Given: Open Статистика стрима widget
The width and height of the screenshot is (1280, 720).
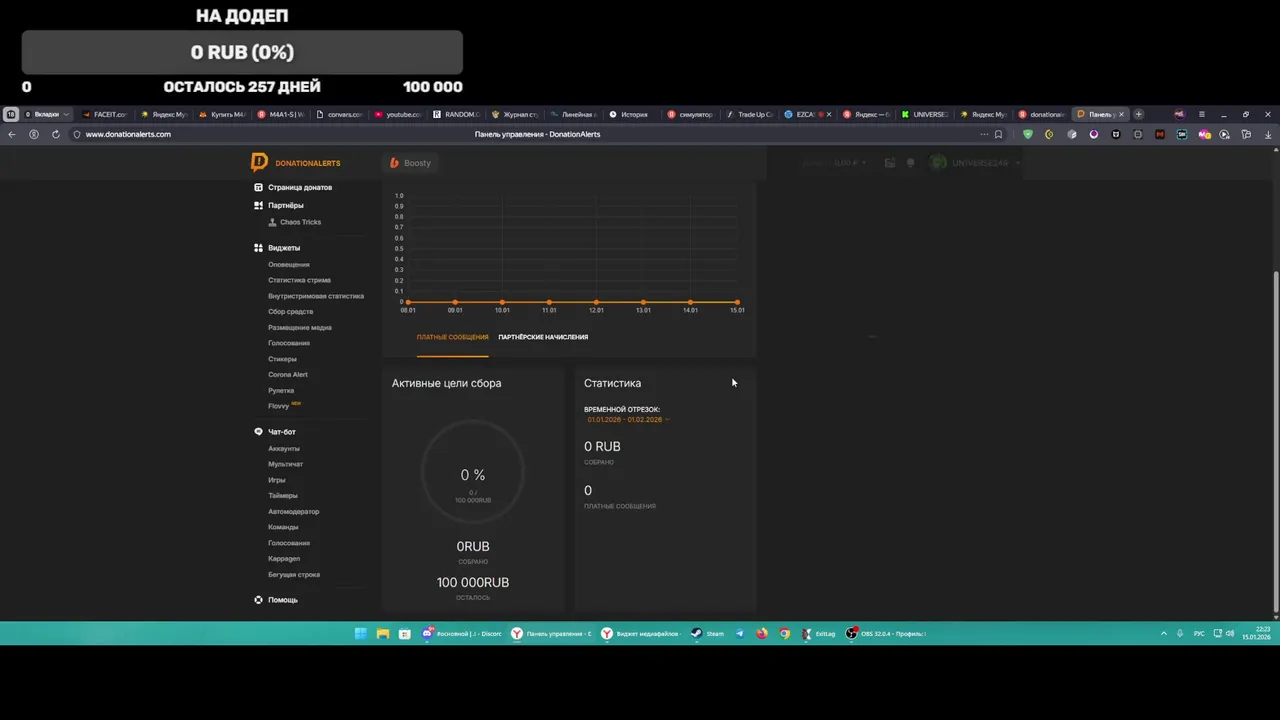Looking at the screenshot, I should [299, 280].
